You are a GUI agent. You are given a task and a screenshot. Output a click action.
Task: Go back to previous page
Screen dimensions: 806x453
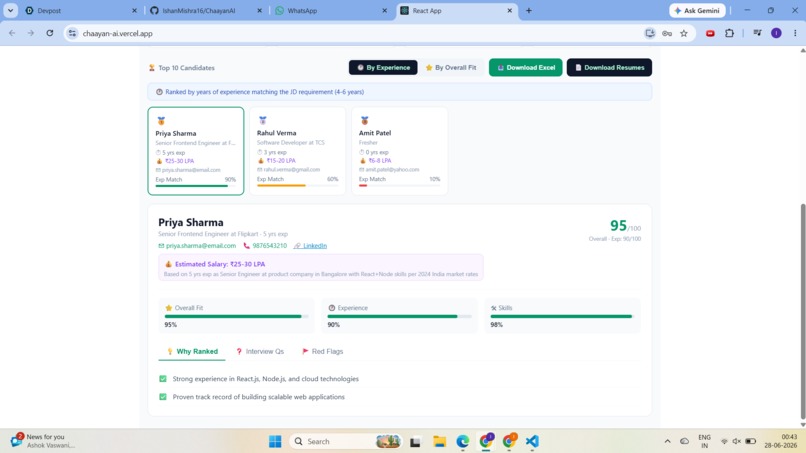coord(12,33)
